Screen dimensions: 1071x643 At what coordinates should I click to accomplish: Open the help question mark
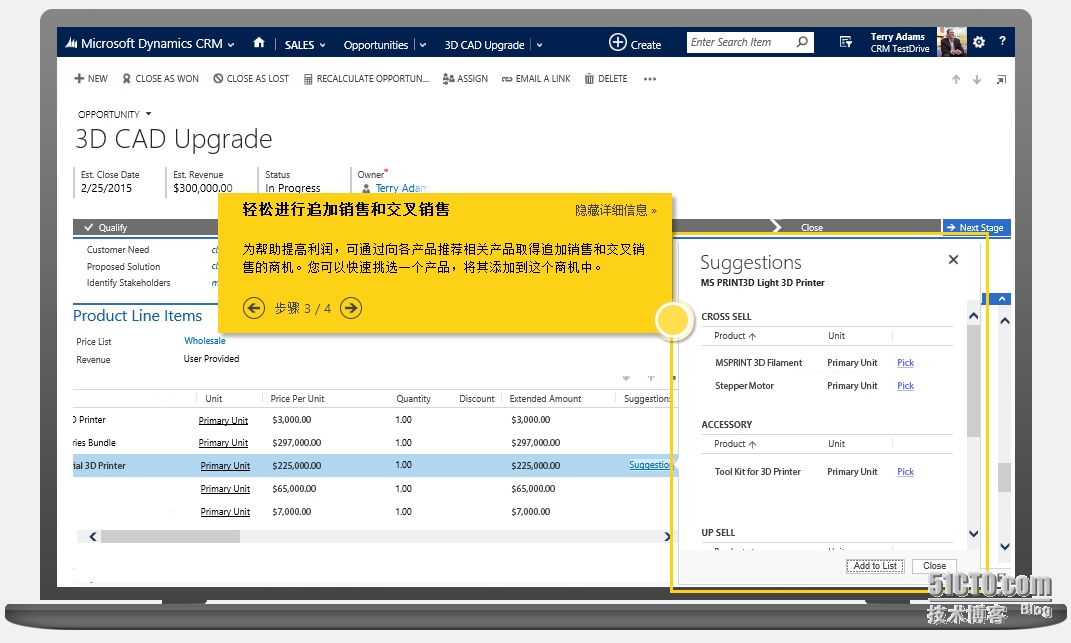[x=1002, y=41]
